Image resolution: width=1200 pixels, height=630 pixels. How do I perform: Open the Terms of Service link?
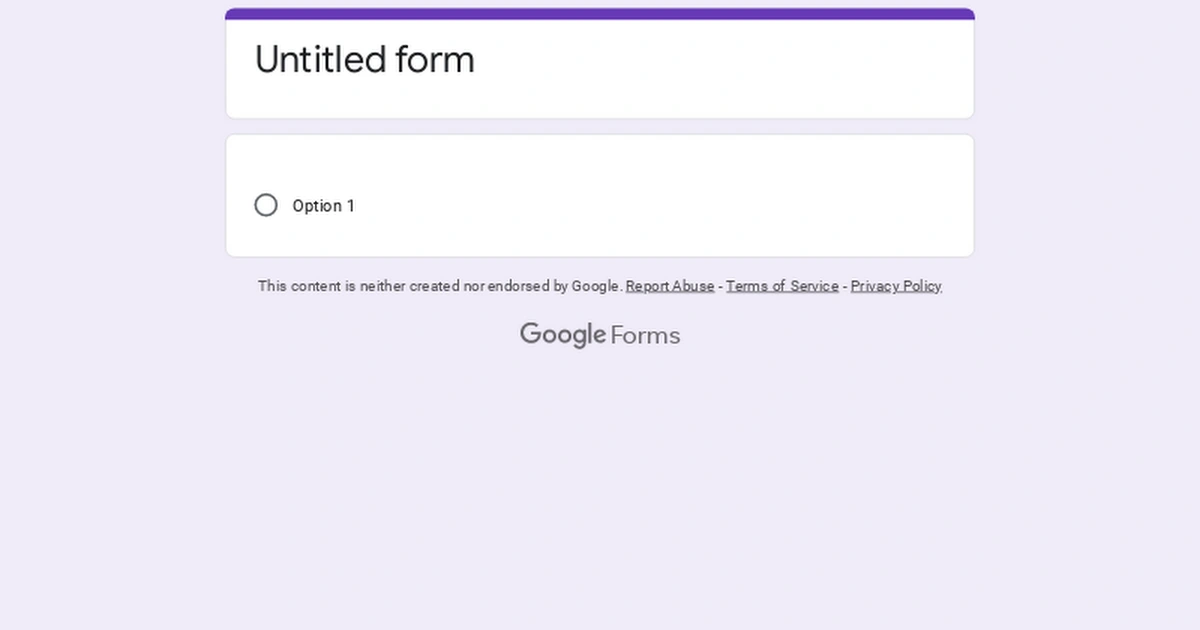click(x=782, y=286)
